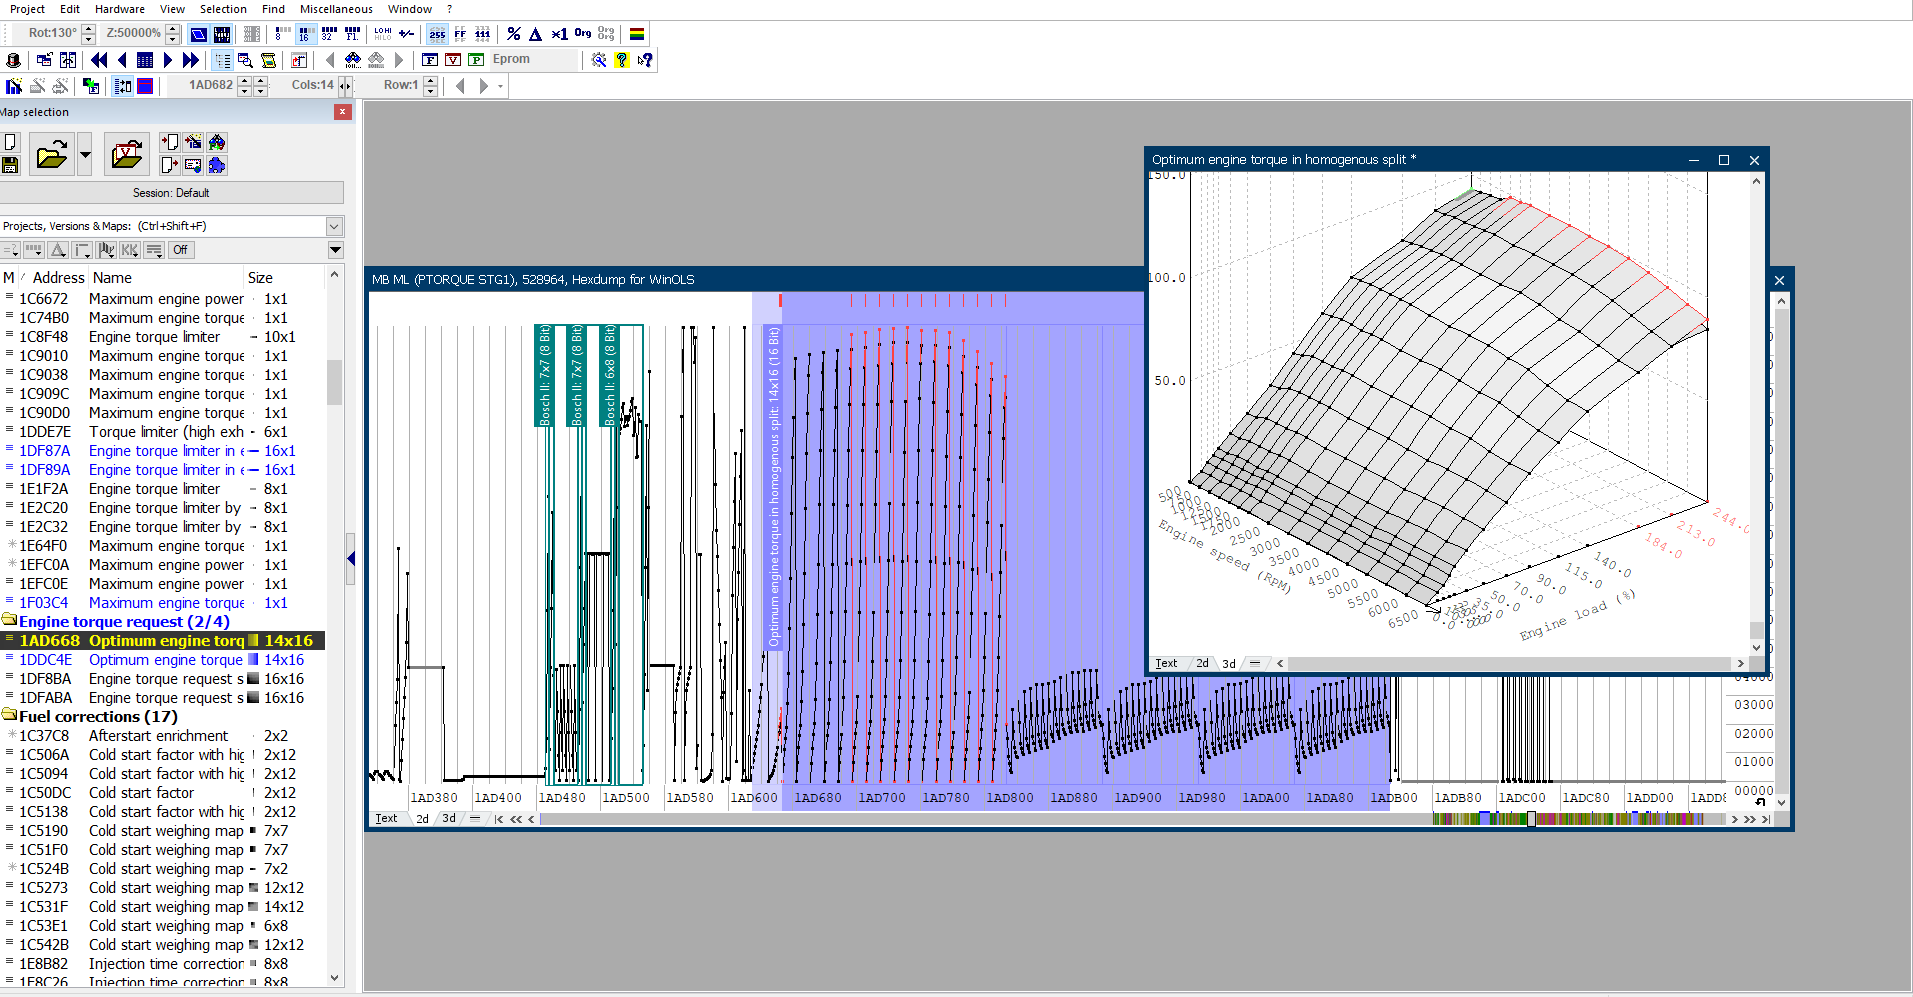Select the Afterstart enrichment map entry
This screenshot has height=997, width=1913.
(158, 736)
